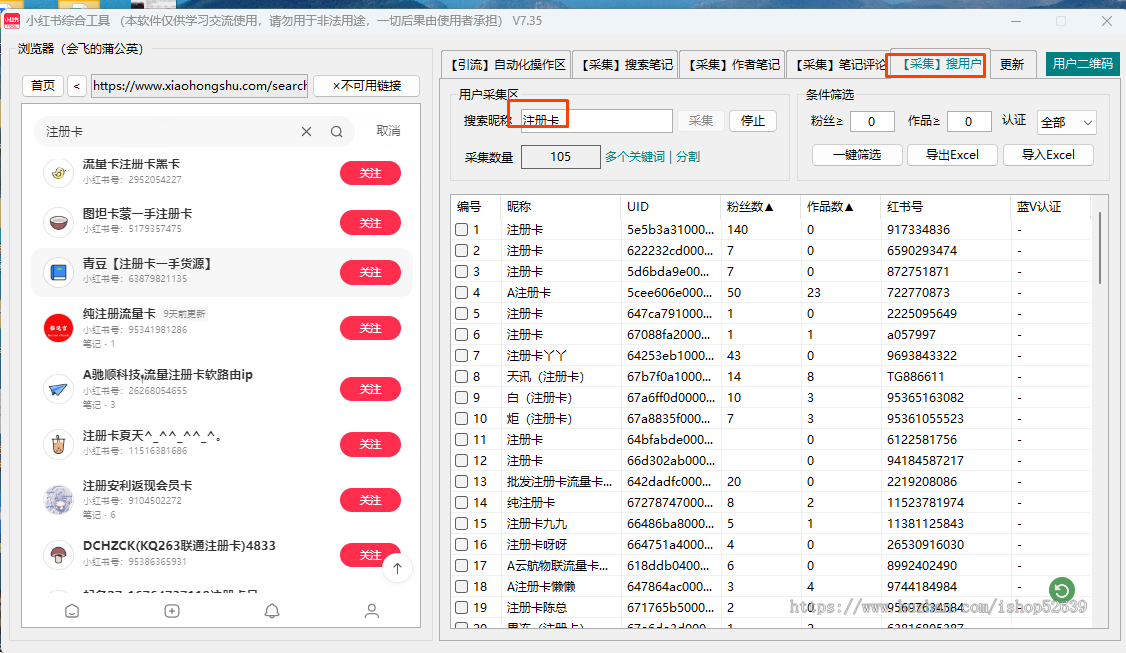Switch to the 【采集】搜索笔记 tab
Image resolution: width=1126 pixels, height=653 pixels.
(627, 65)
